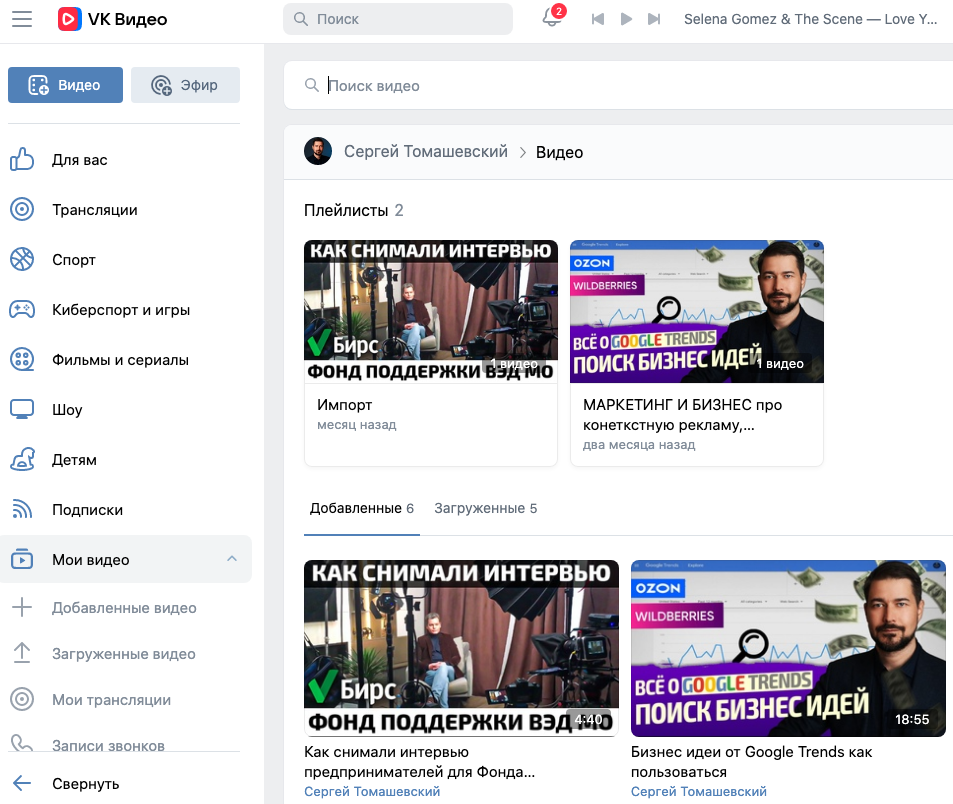Click Добавленные видео plus icon
Viewport: 953px width, 804px height.
click(22, 607)
